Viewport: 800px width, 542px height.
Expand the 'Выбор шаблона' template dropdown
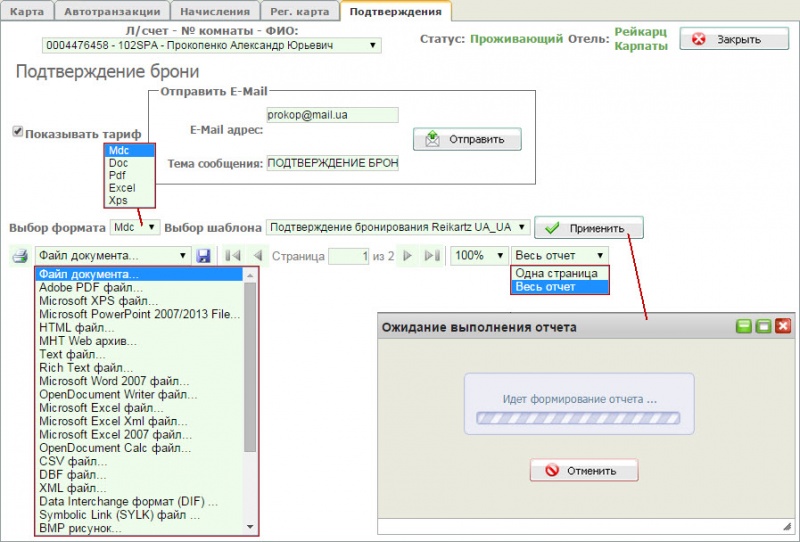tap(397, 227)
